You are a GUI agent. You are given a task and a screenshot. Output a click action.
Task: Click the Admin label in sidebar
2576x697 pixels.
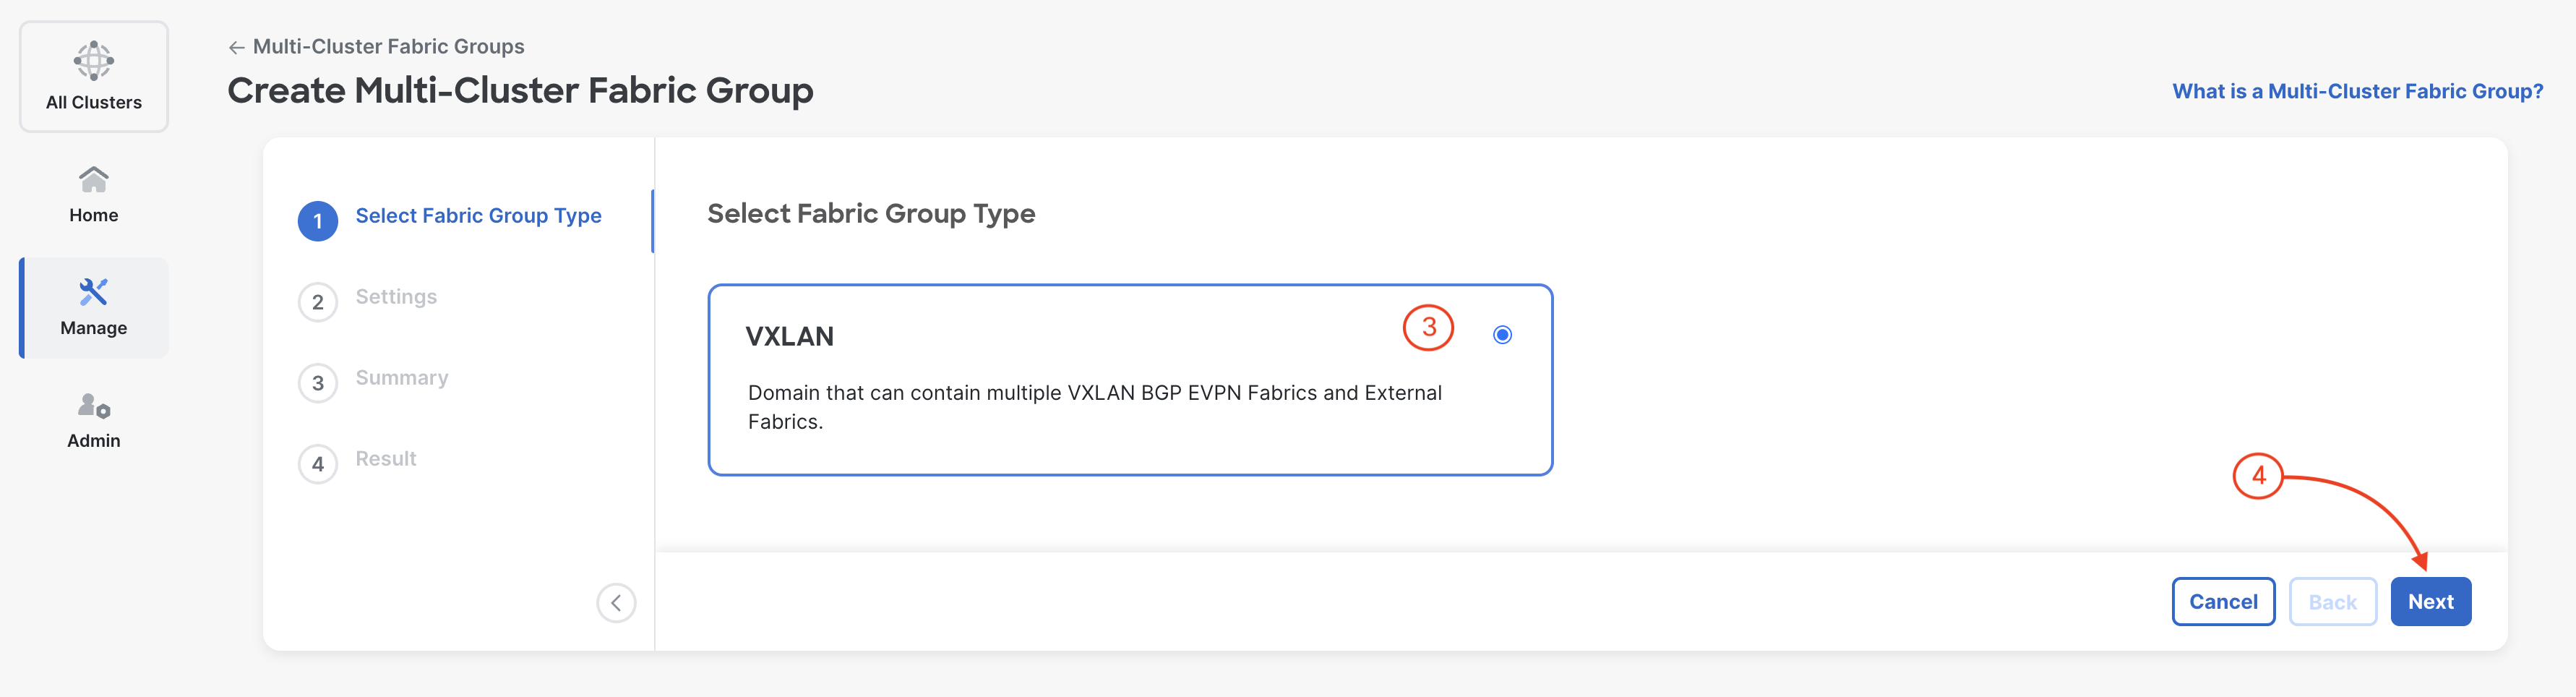click(x=94, y=441)
